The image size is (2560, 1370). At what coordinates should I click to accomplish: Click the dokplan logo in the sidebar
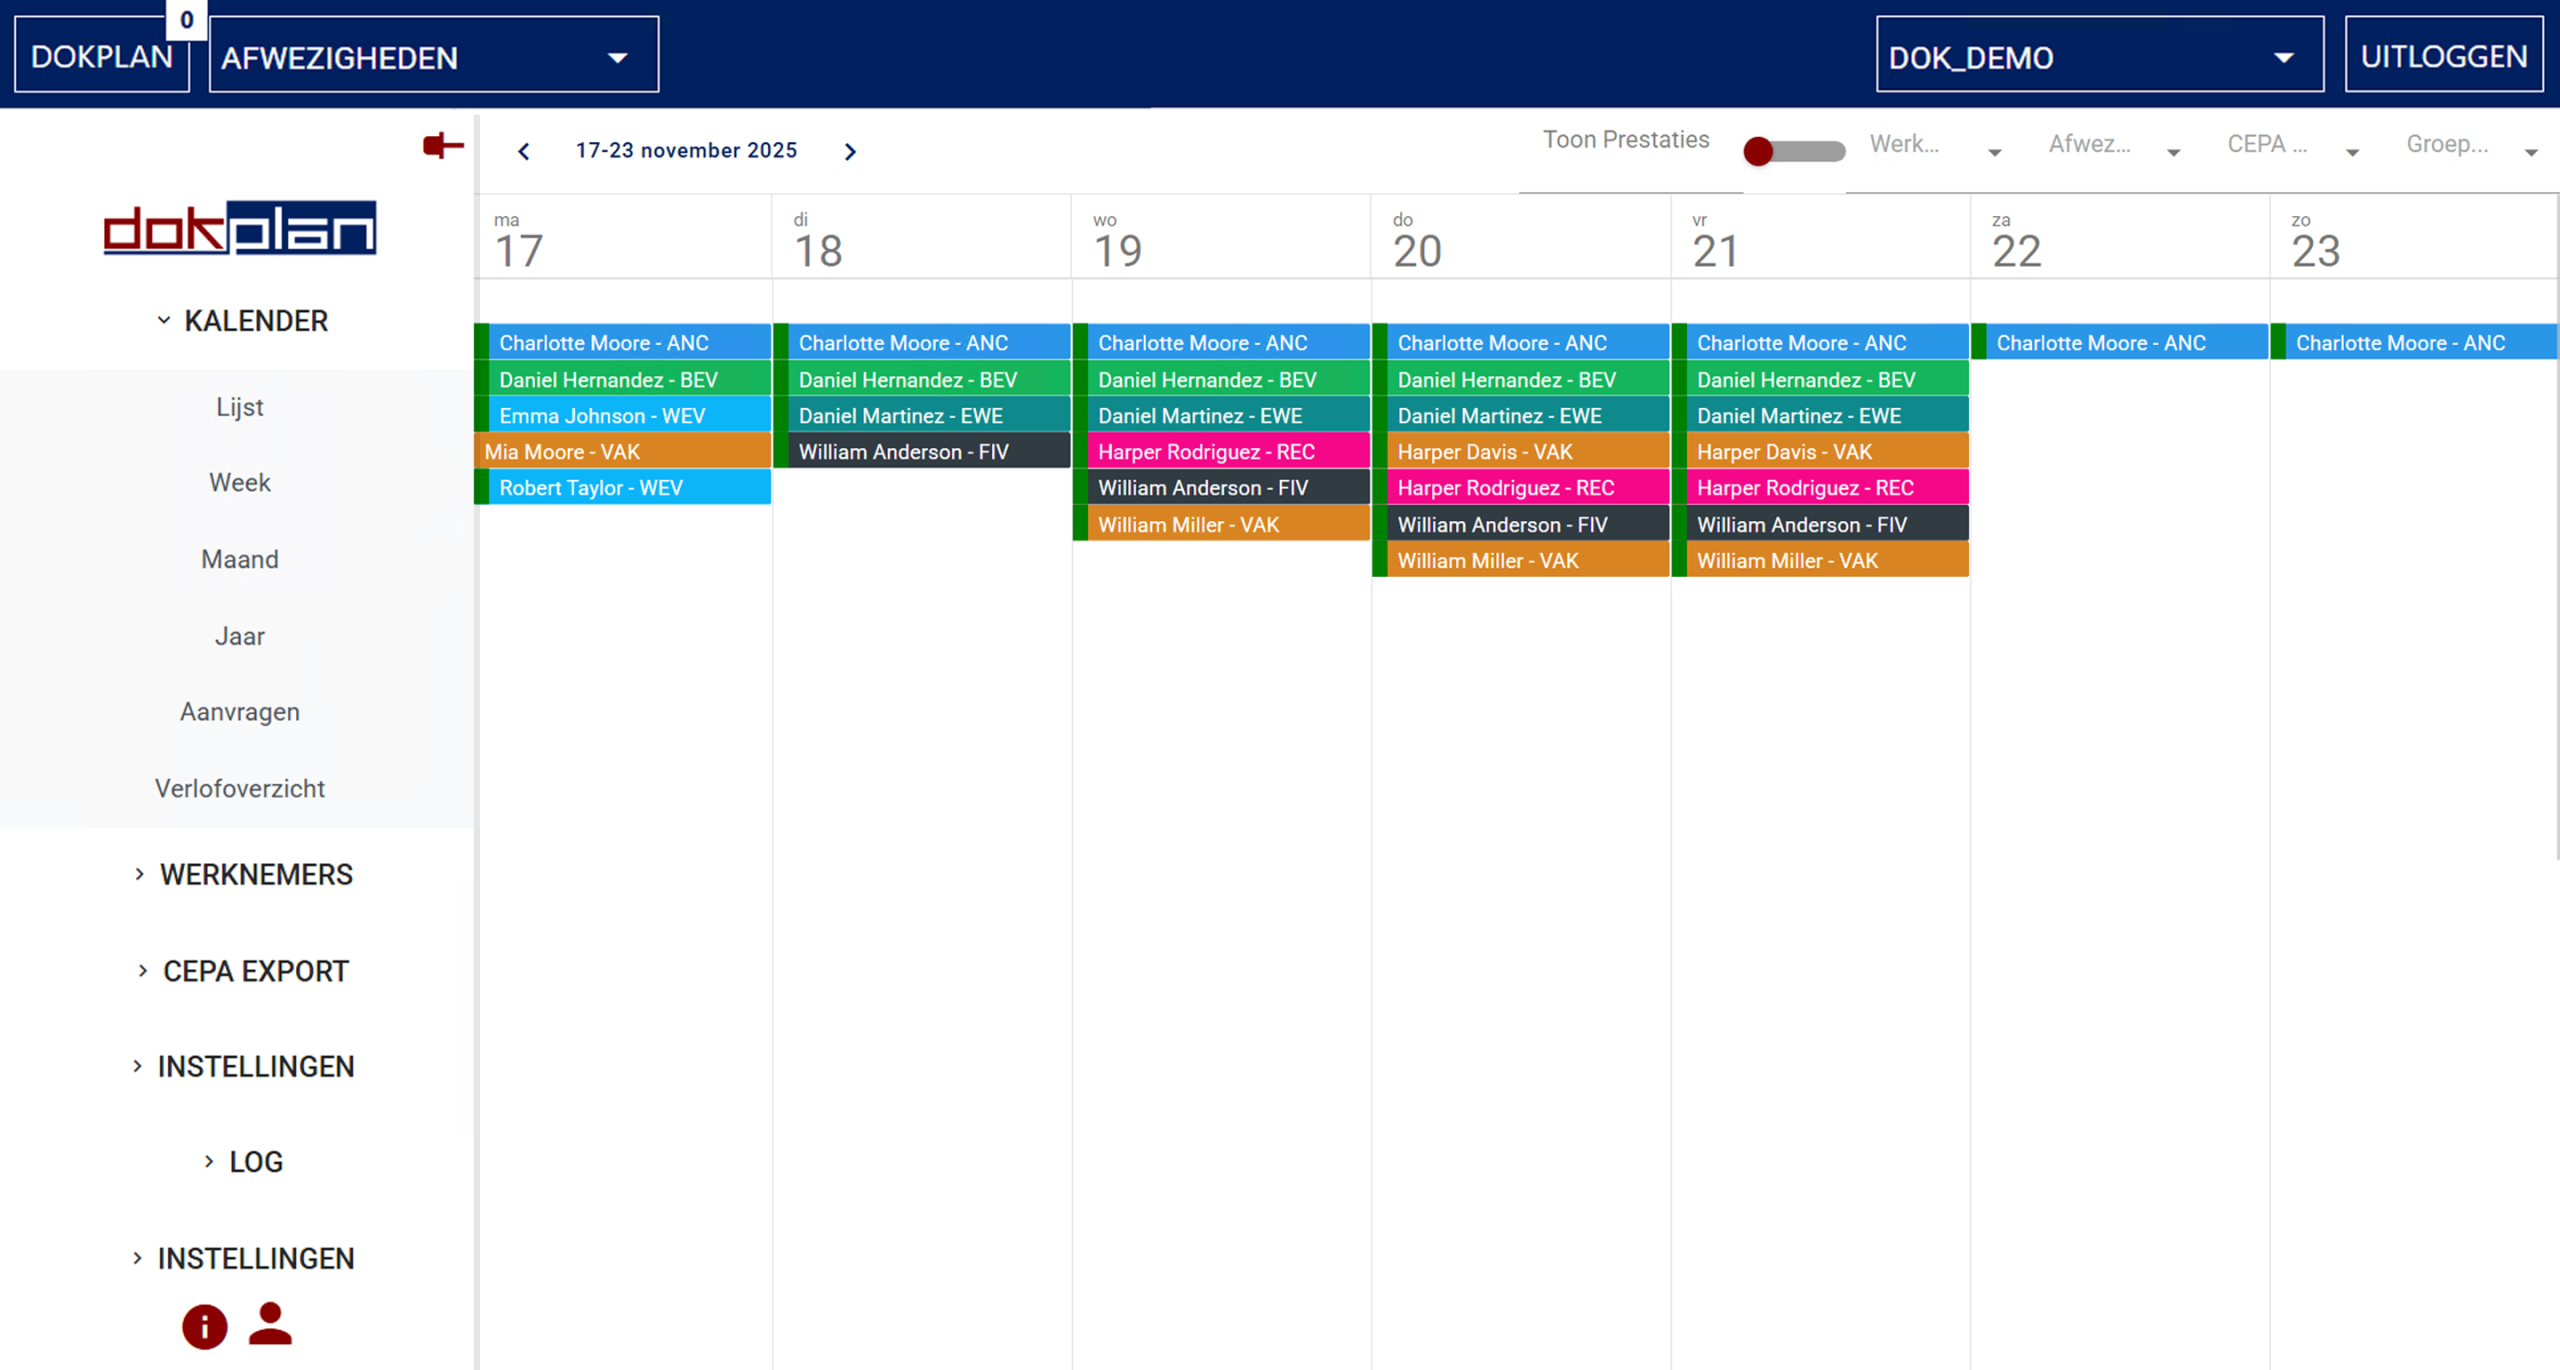(x=239, y=228)
